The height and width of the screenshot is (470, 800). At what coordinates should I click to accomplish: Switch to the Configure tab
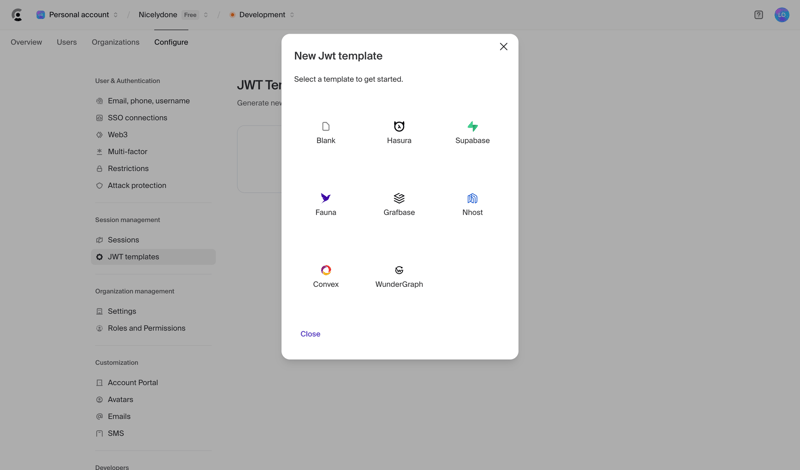(x=171, y=42)
